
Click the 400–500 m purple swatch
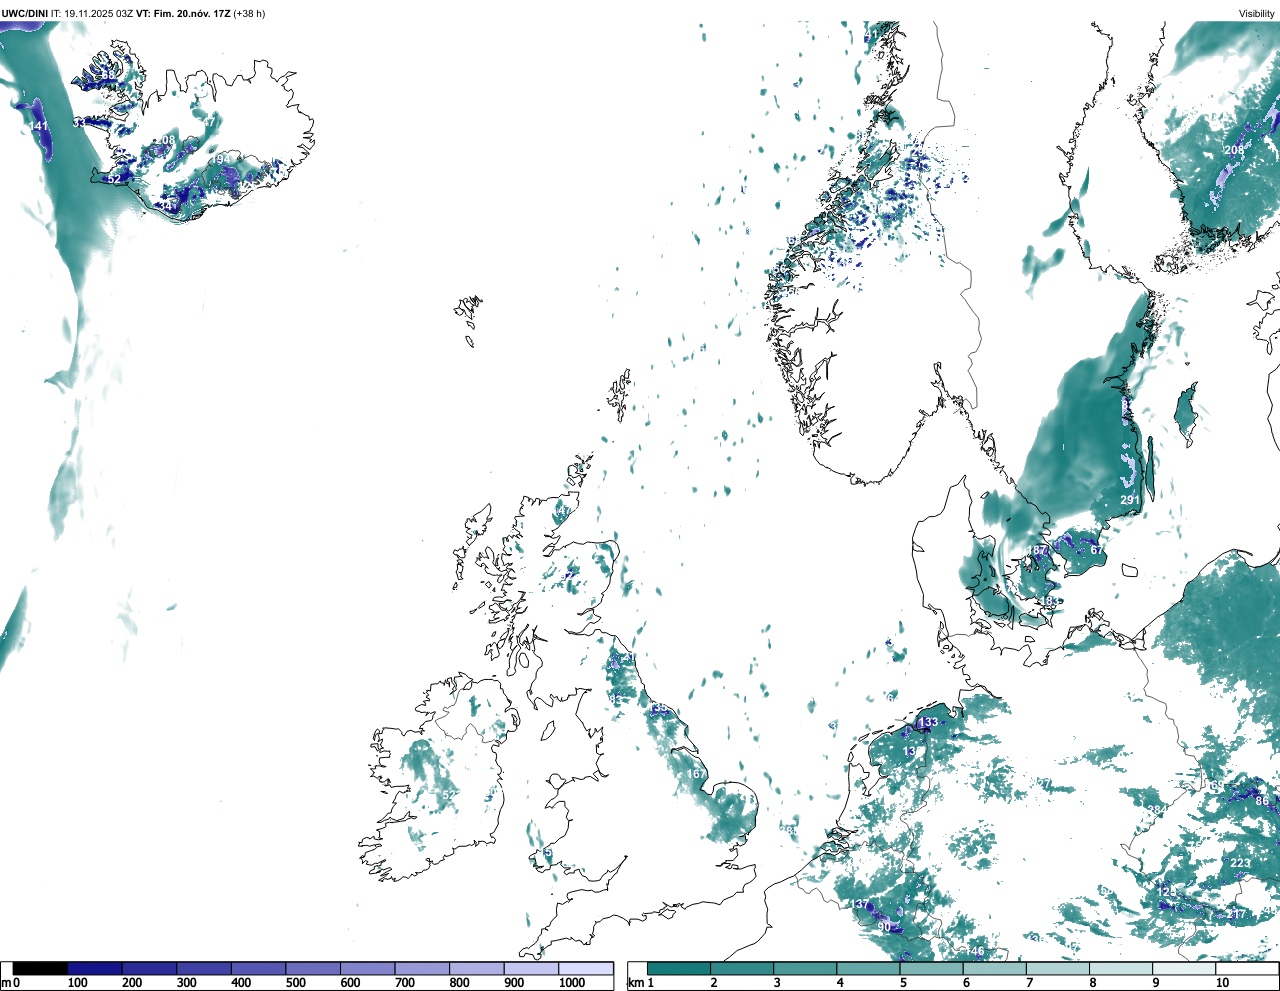tap(259, 968)
